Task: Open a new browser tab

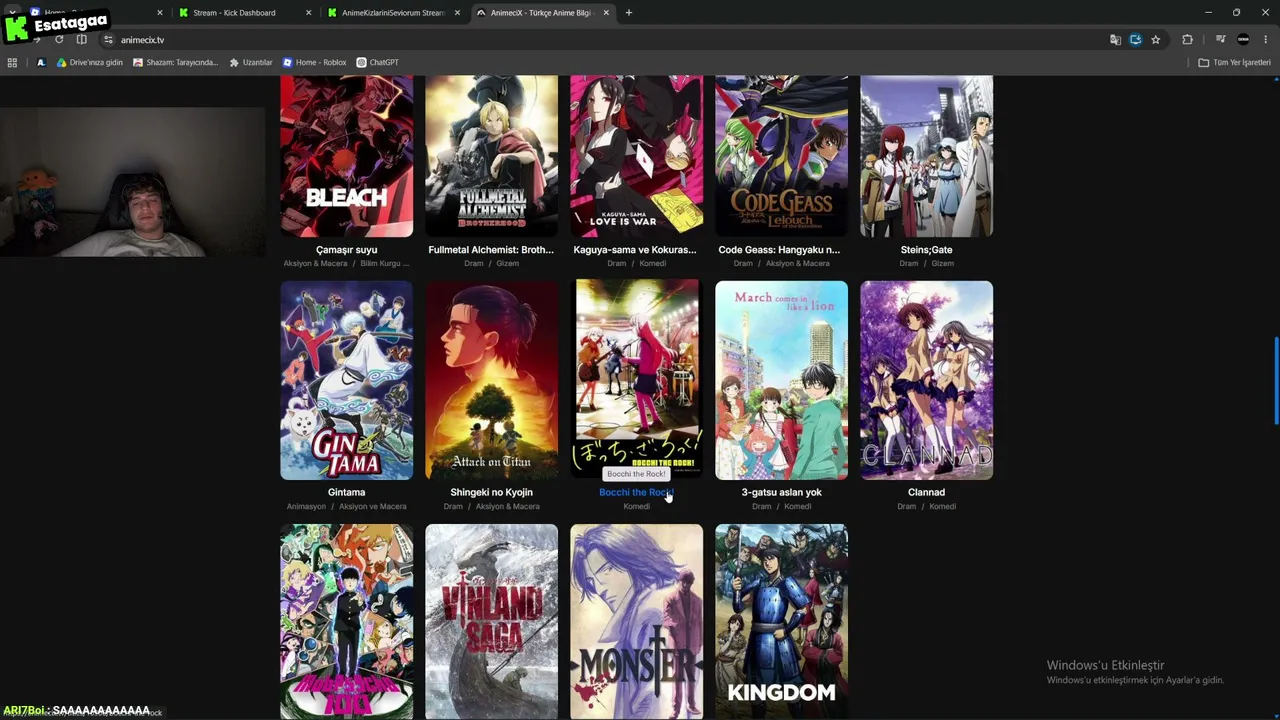Action: point(629,13)
